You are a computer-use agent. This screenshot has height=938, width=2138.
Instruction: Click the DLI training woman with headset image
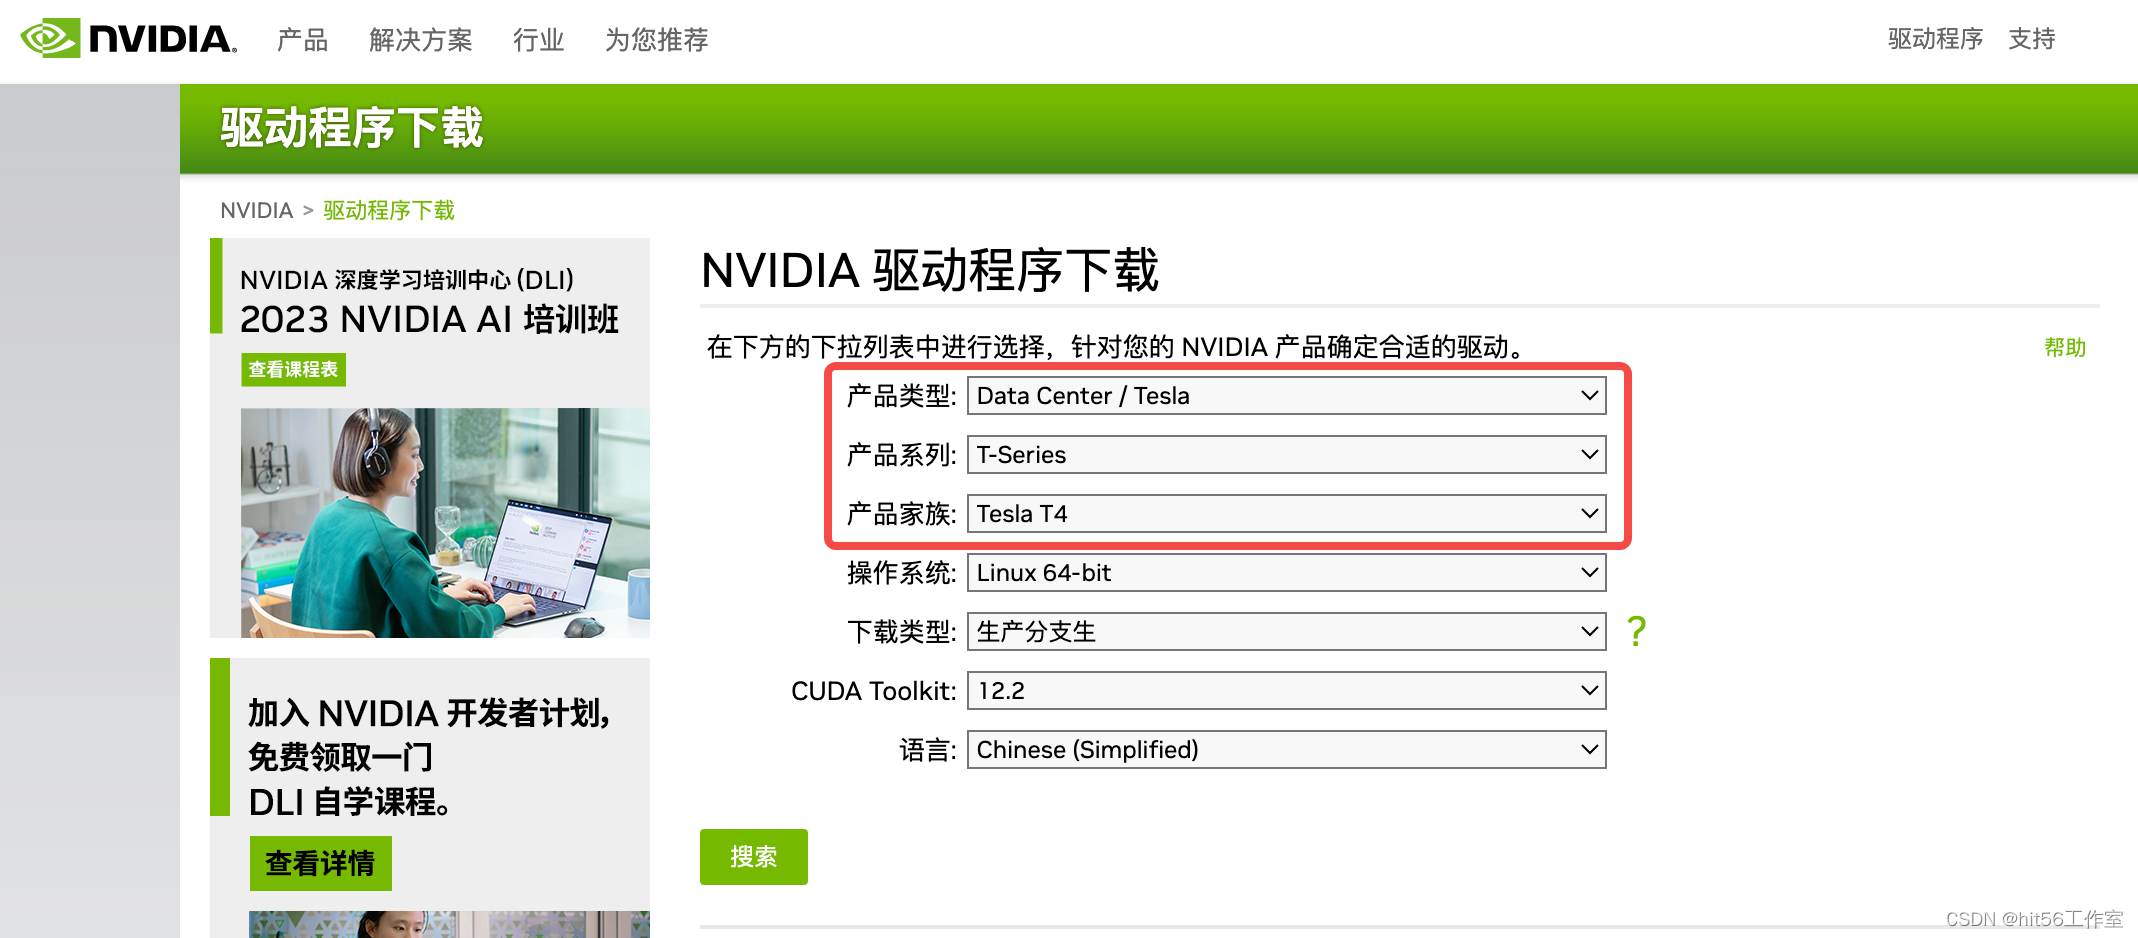(445, 522)
